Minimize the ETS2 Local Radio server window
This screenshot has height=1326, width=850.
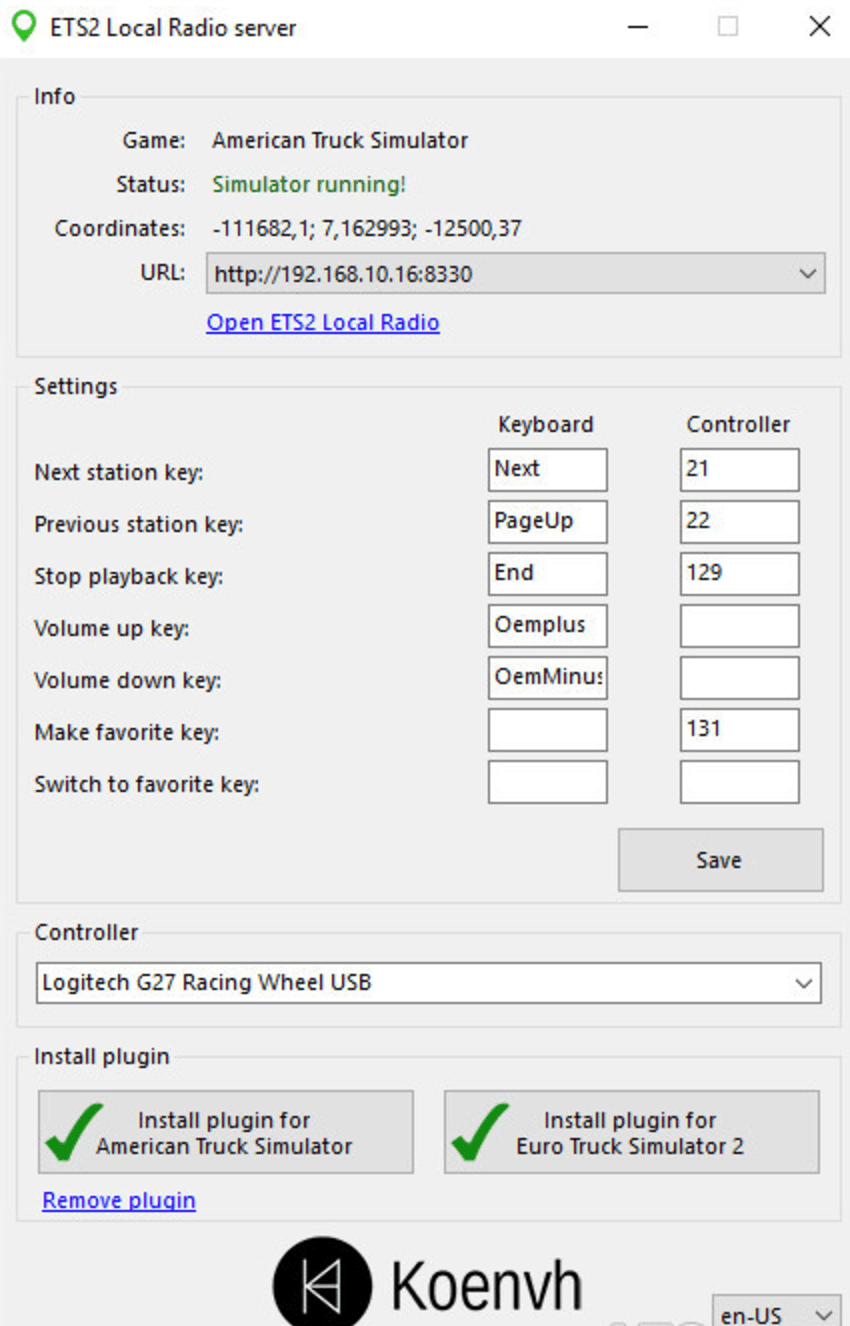[638, 27]
